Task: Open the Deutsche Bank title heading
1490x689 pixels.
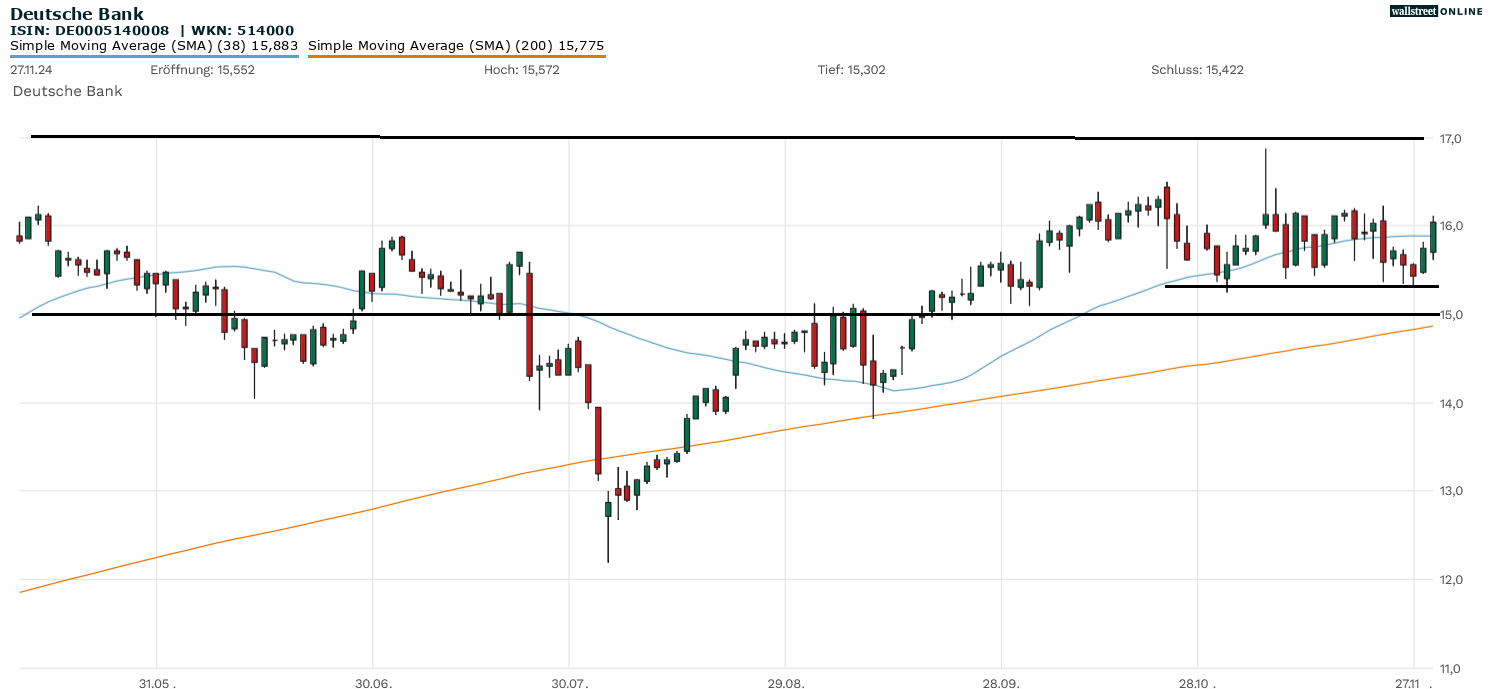Action: pos(77,14)
